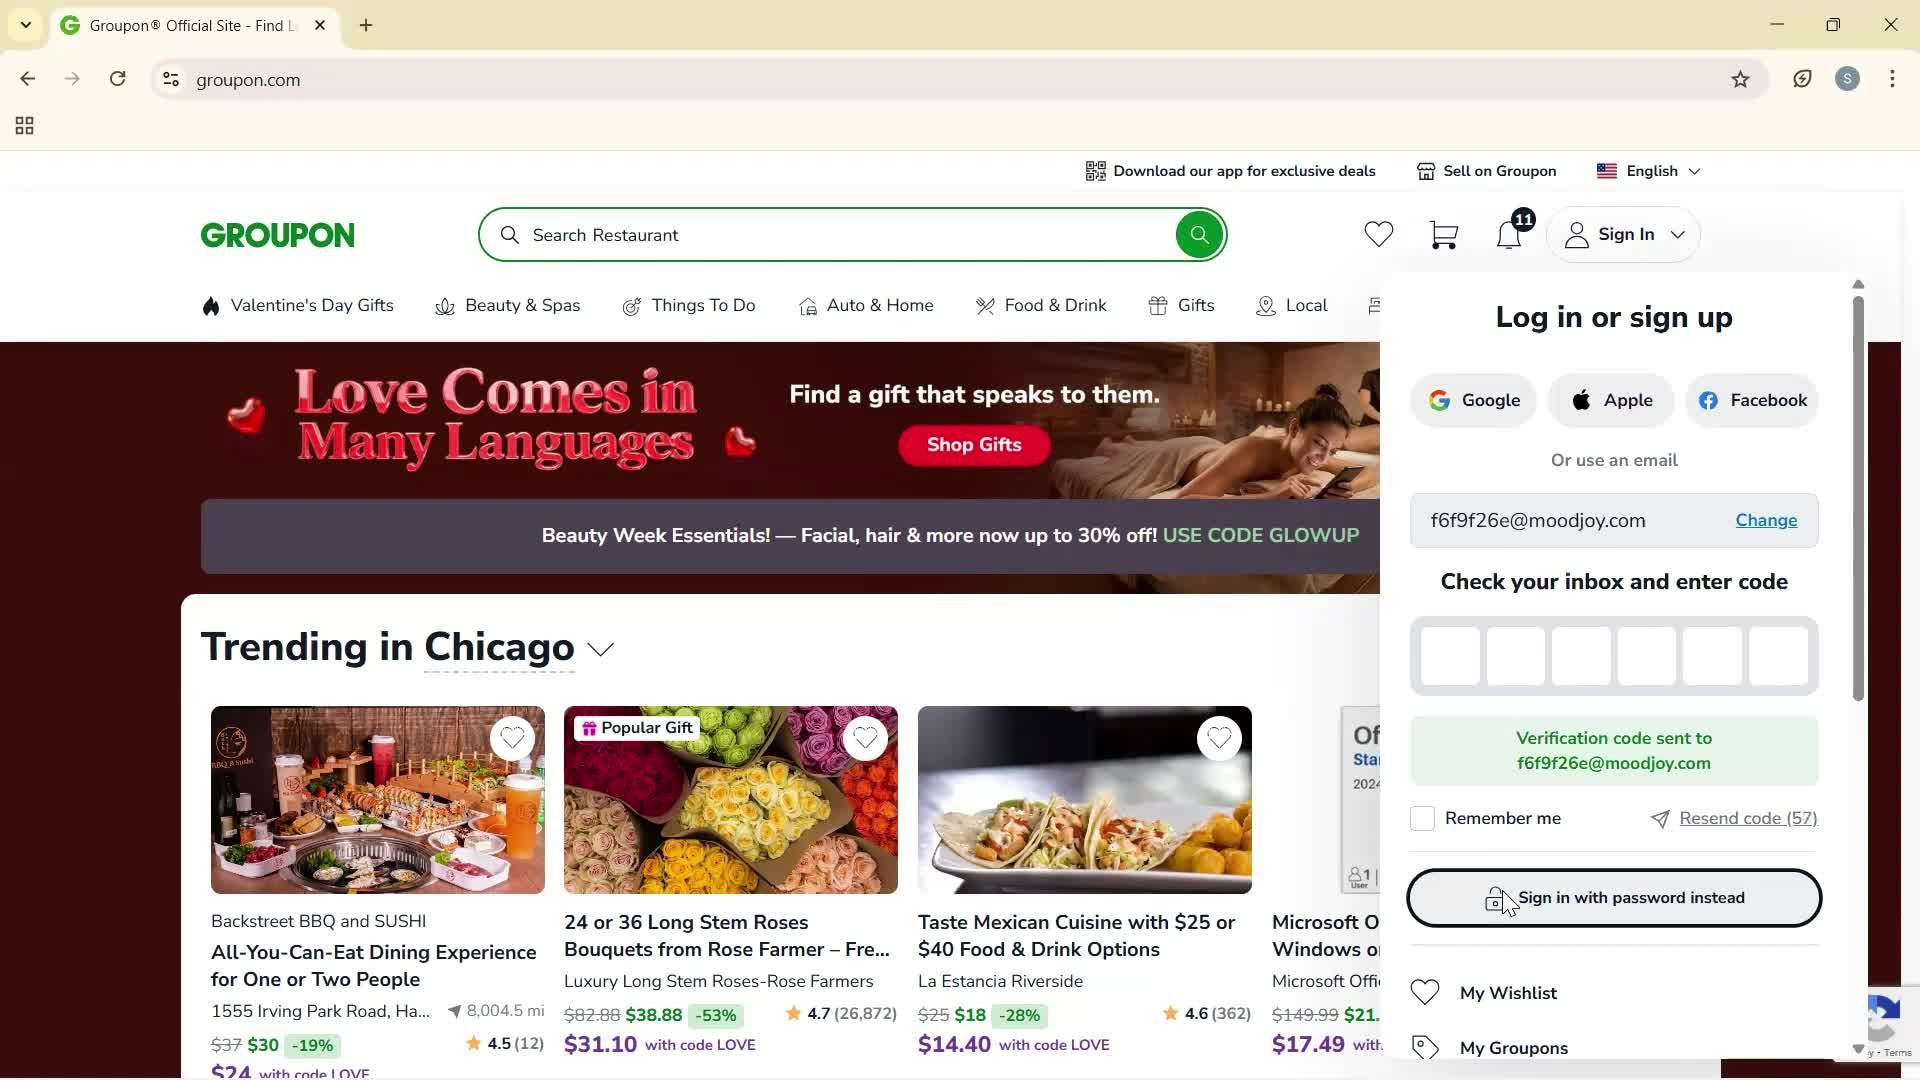Expand the English language dropdown
Image resolution: width=1920 pixels, height=1080 pixels.
pos(1650,171)
